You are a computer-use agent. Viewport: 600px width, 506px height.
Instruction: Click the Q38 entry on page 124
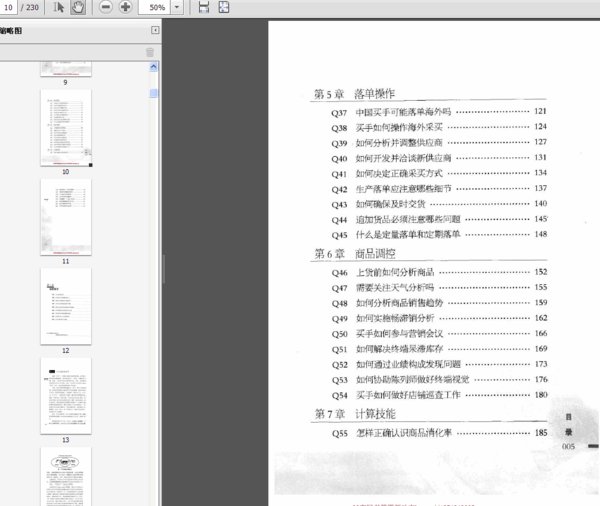(x=439, y=127)
